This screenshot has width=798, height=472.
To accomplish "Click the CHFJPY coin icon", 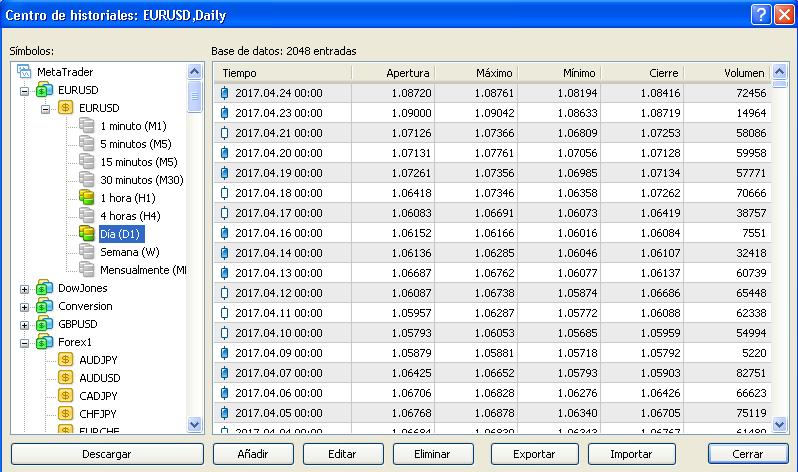I will point(66,414).
